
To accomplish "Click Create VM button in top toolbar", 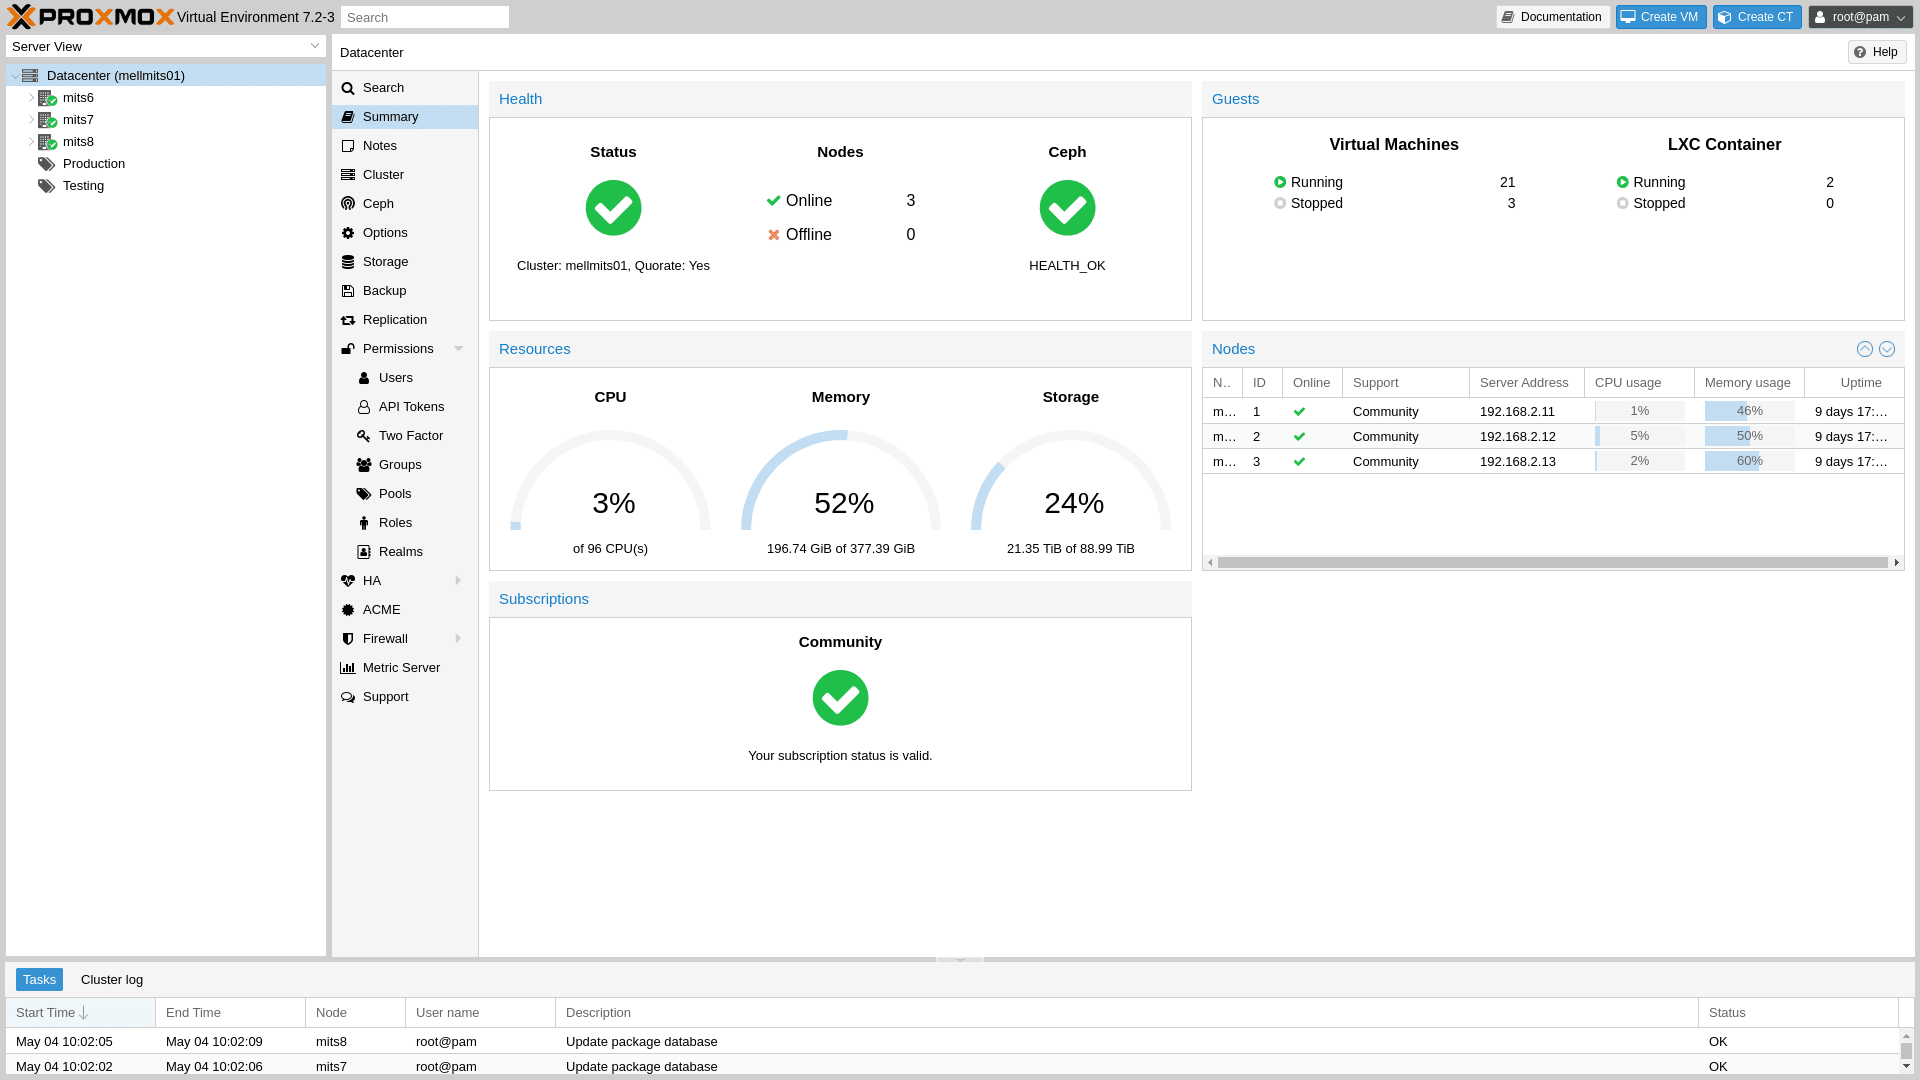I will pyautogui.click(x=1660, y=17).
